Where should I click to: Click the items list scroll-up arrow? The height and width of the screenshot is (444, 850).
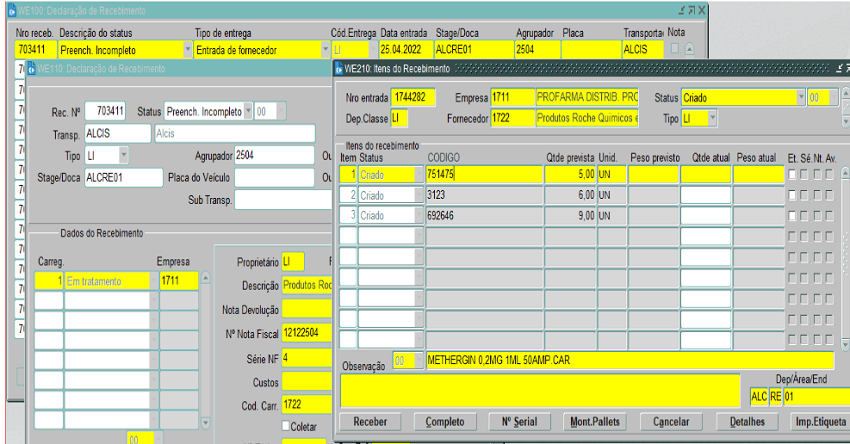(843, 174)
